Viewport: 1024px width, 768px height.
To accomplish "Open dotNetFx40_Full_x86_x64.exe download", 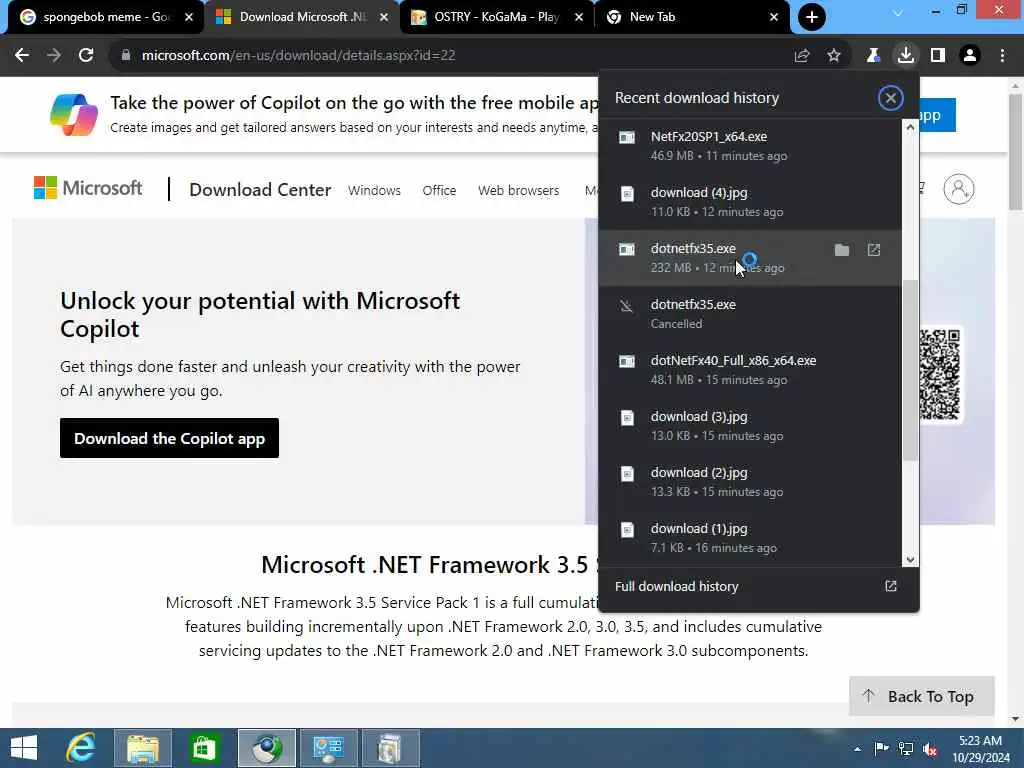I will 750,370.
